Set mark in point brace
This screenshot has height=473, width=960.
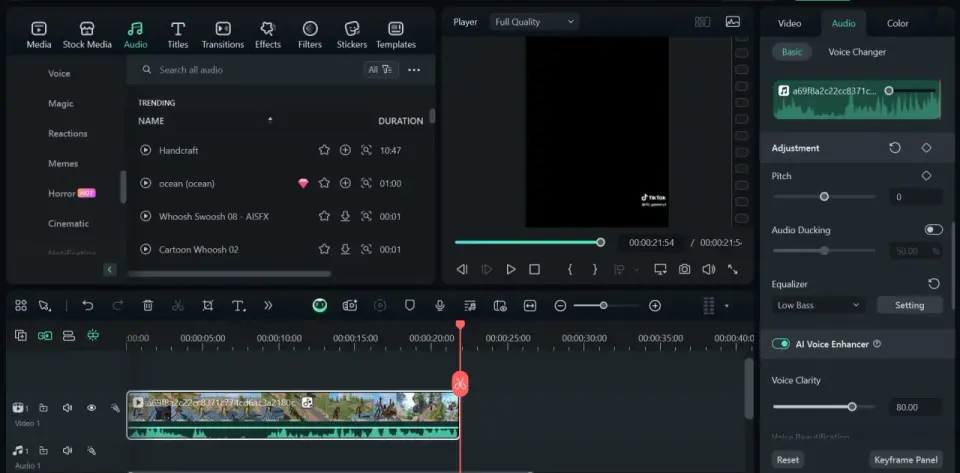coord(570,269)
